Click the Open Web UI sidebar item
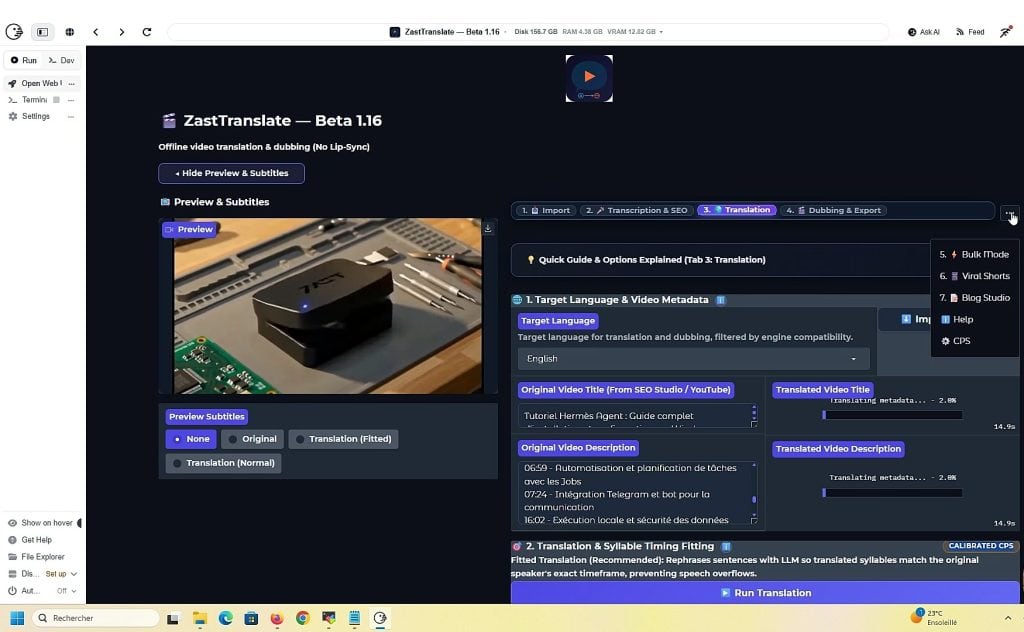 pyautogui.click(x=35, y=83)
